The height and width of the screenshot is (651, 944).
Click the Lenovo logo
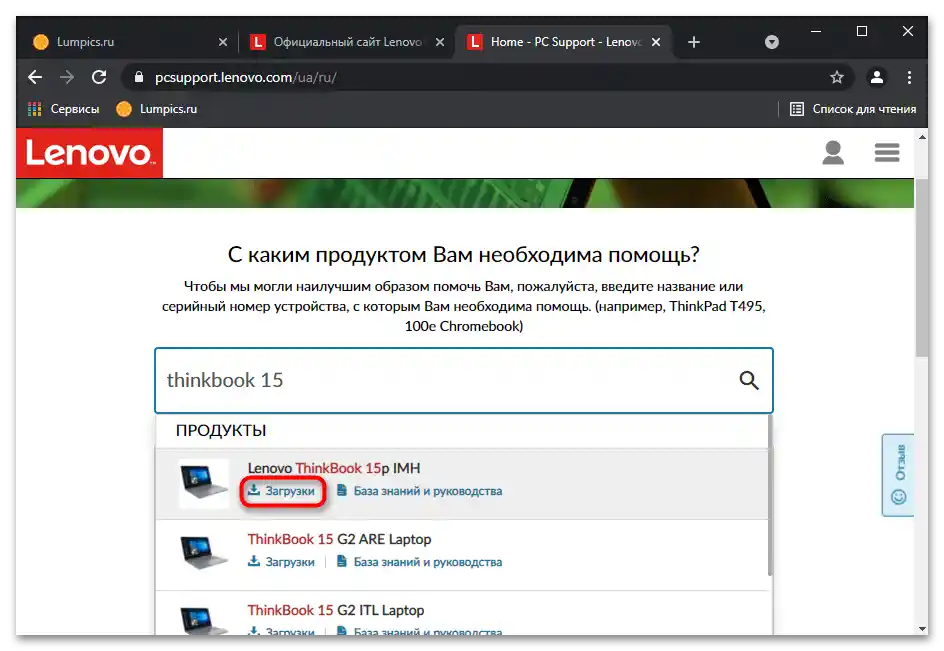[x=90, y=153]
